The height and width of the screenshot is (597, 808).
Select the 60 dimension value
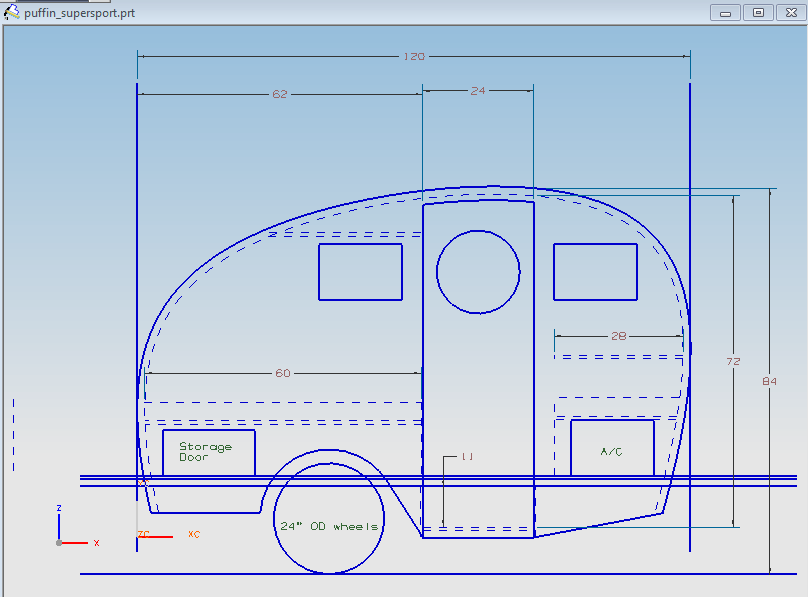283,373
